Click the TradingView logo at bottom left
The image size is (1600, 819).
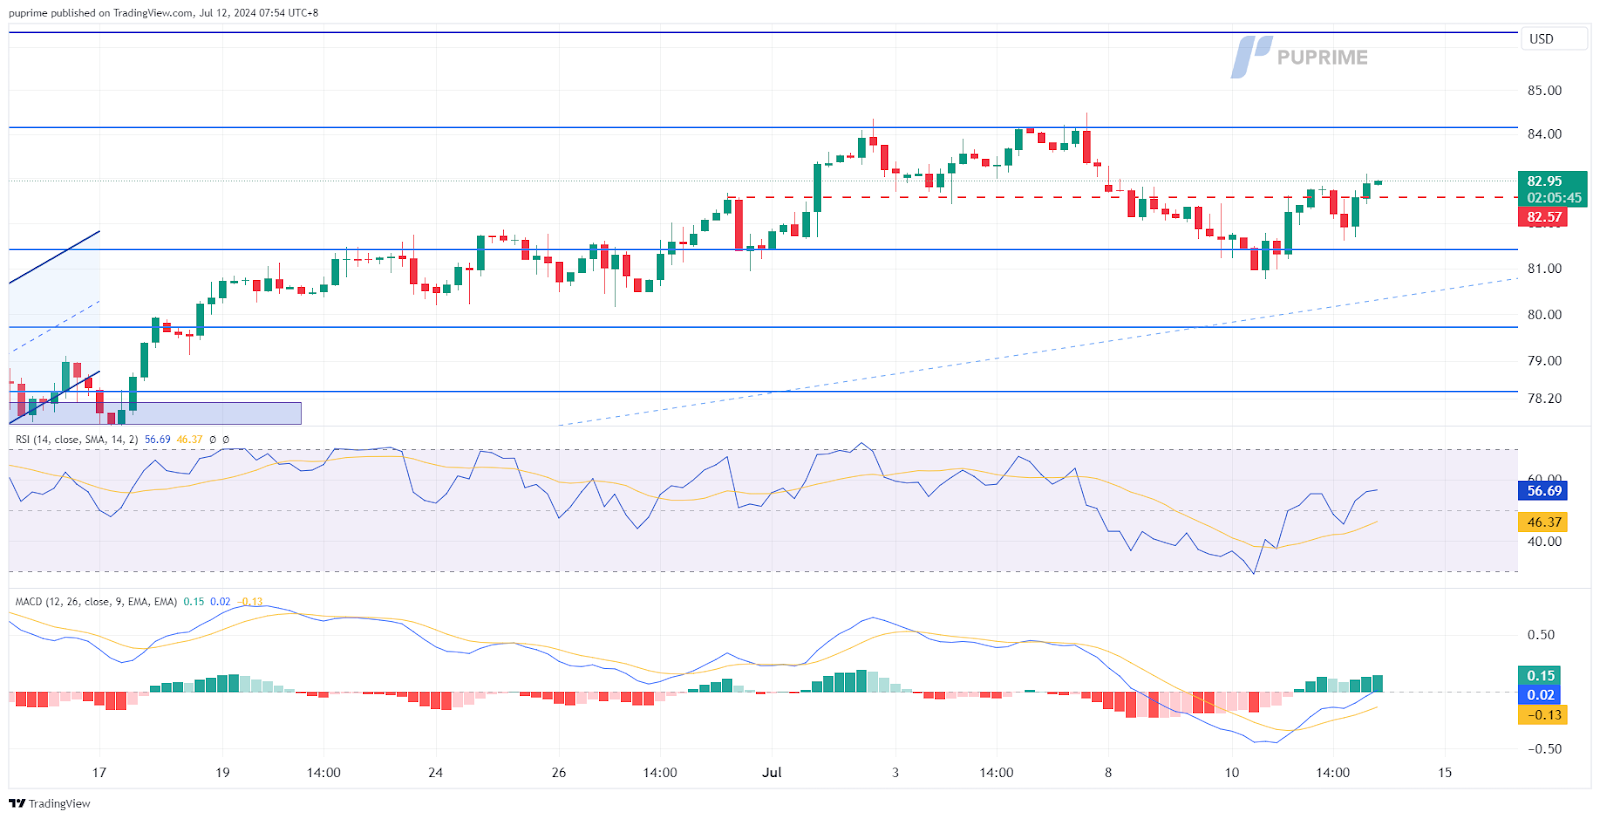click(x=50, y=804)
